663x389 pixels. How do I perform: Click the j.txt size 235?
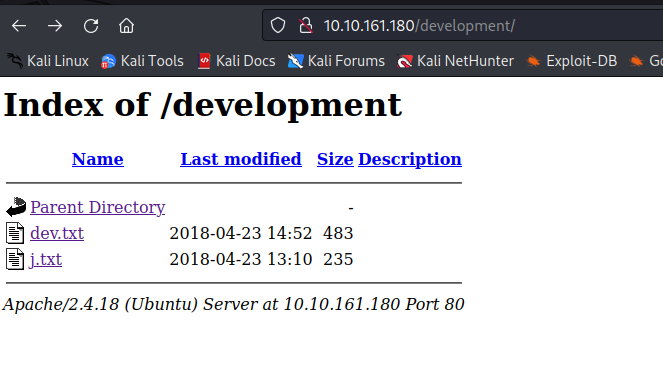pos(338,259)
